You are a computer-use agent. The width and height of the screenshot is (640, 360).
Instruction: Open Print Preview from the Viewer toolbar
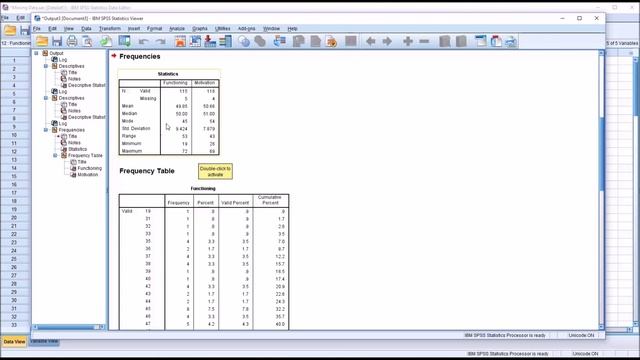pyautogui.click(x=87, y=41)
